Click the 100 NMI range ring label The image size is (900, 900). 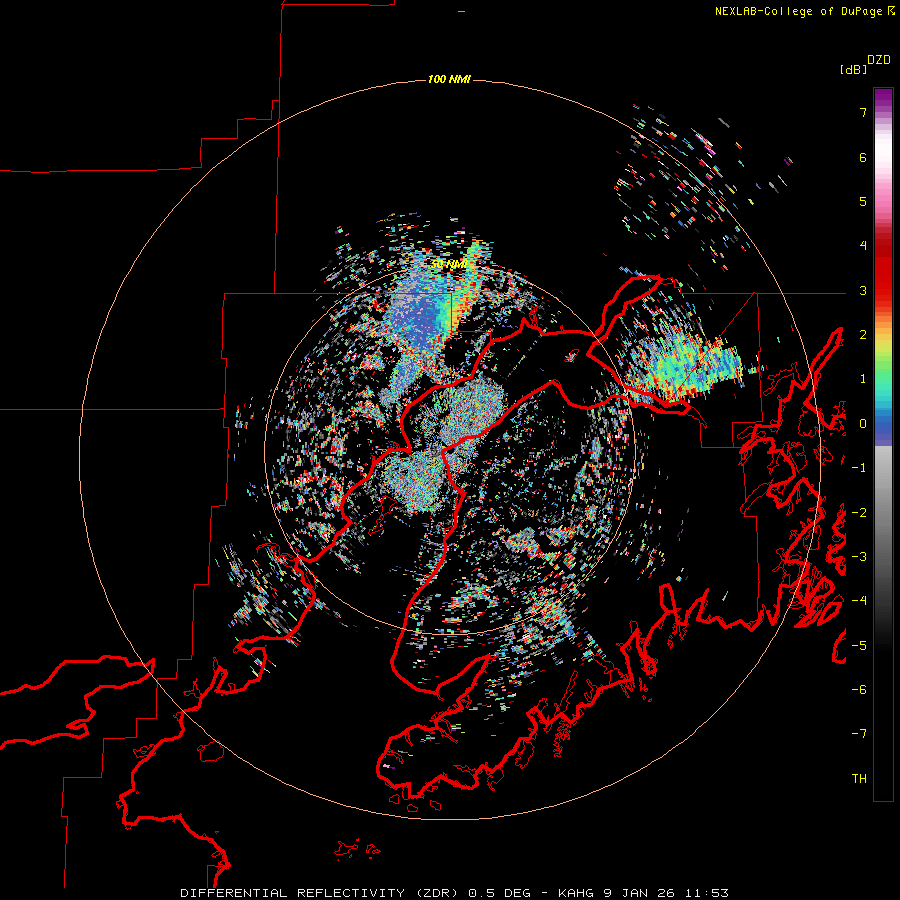(449, 79)
